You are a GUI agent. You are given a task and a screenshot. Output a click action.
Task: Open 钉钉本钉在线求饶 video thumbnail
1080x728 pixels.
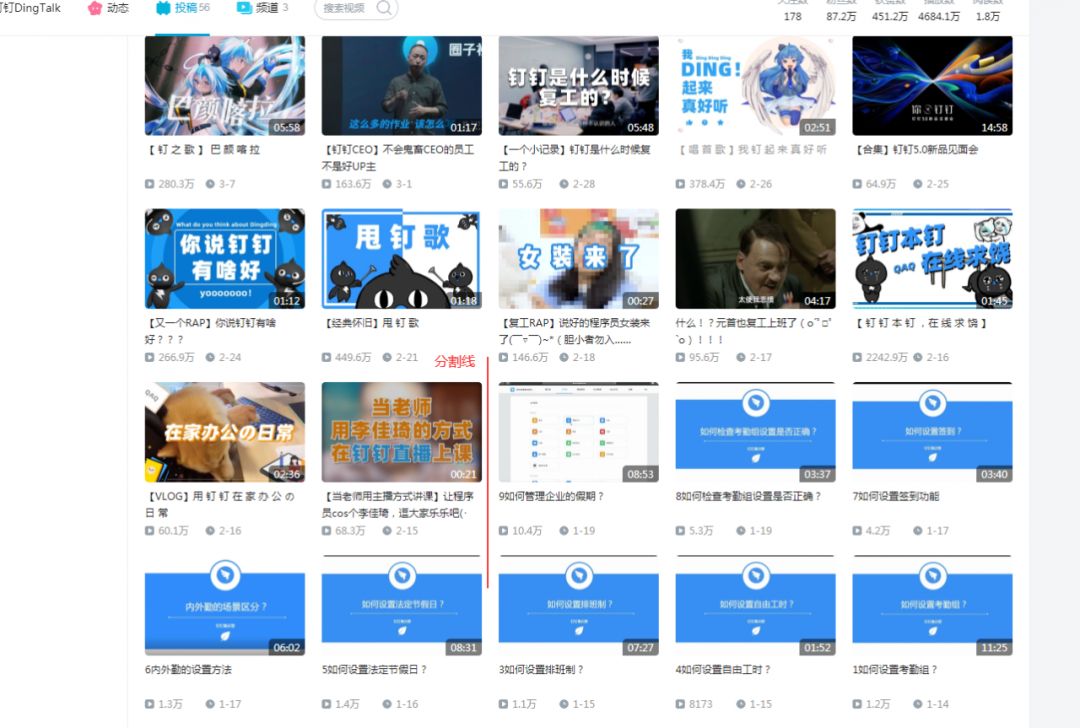pos(933,259)
